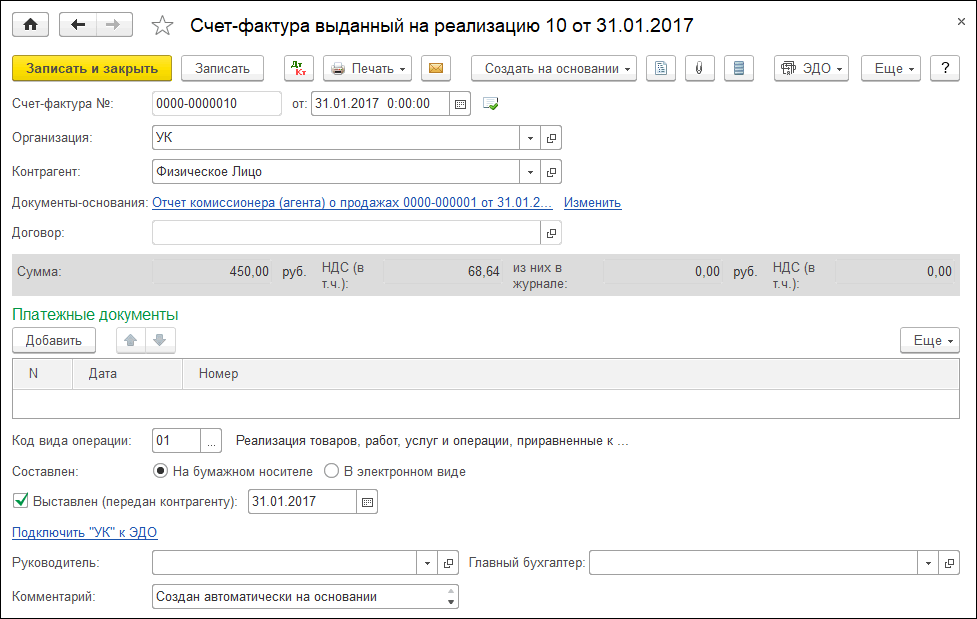Open attached files with paperclip icon

pos(699,68)
